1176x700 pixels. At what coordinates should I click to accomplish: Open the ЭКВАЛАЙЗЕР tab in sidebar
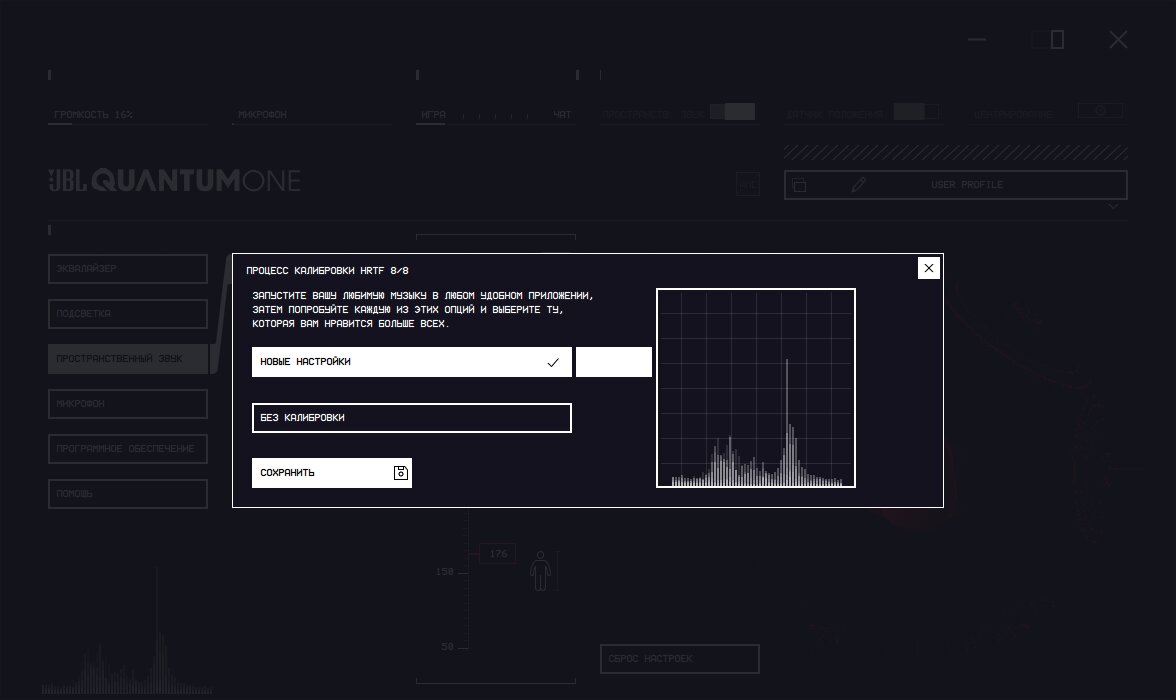coord(128,269)
